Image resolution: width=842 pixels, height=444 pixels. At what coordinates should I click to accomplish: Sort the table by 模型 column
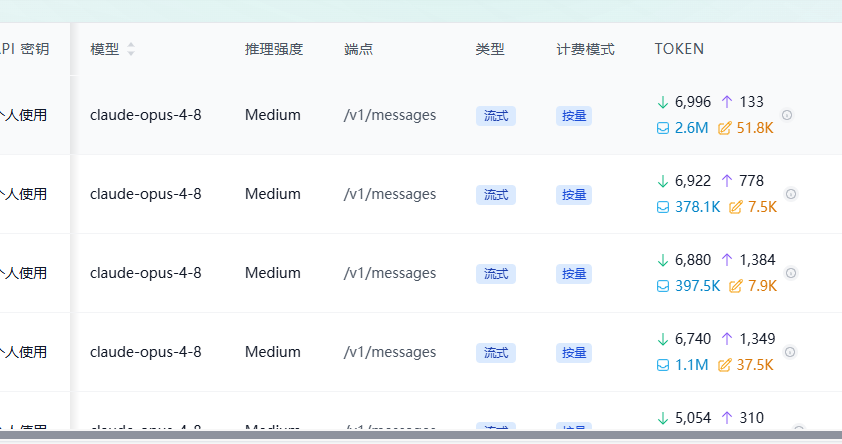click(130, 49)
